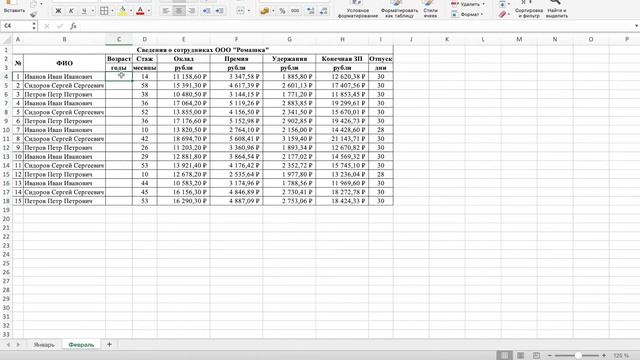
Task: Apply the accounting currency number format
Action: 264,11
